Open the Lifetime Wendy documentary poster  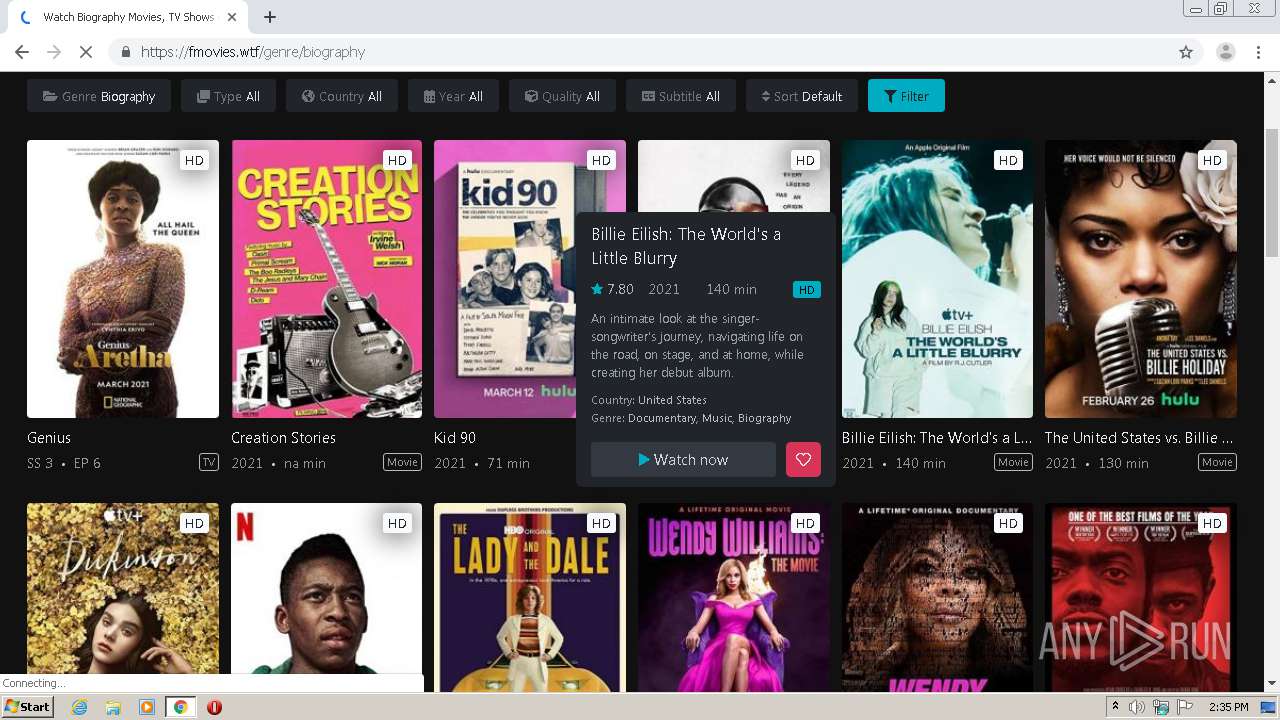tap(937, 597)
